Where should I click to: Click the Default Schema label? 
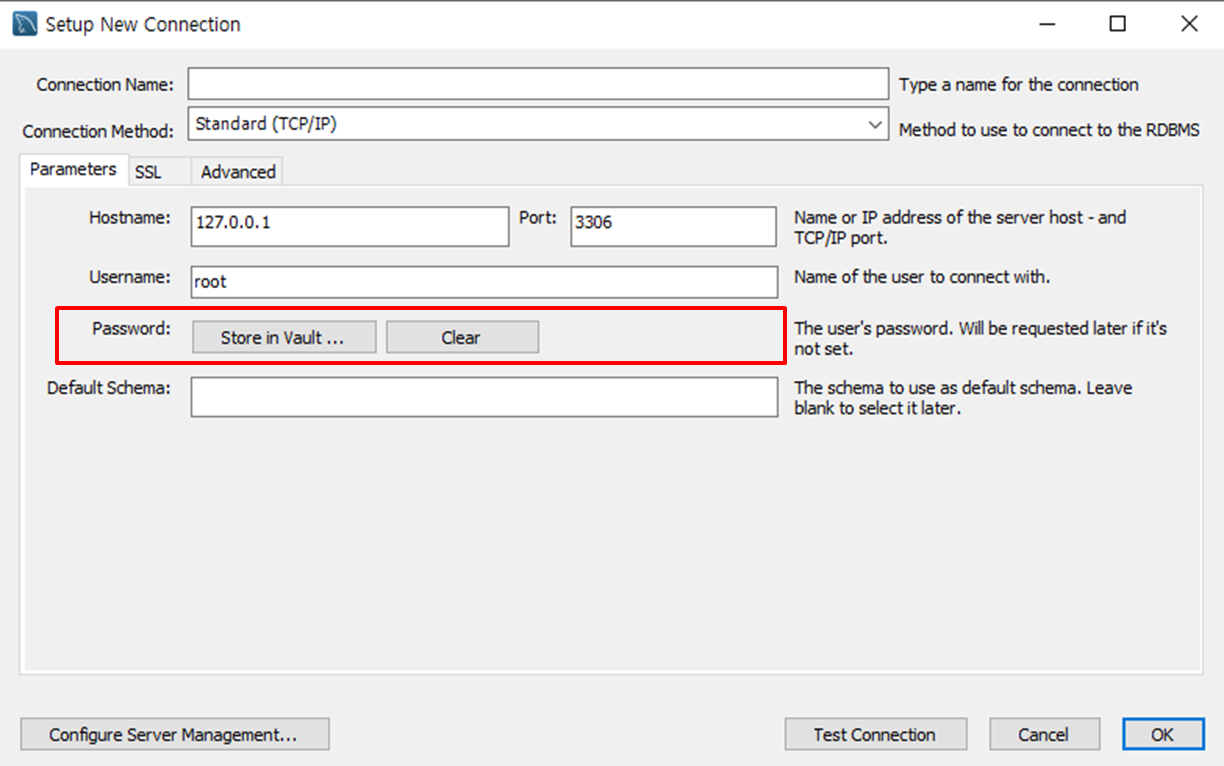pos(109,388)
